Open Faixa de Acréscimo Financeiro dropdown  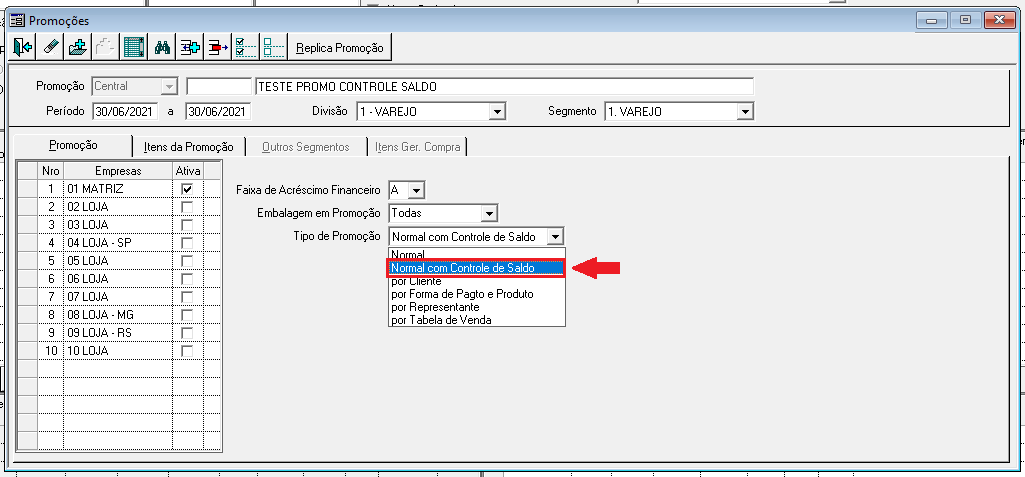(417, 190)
